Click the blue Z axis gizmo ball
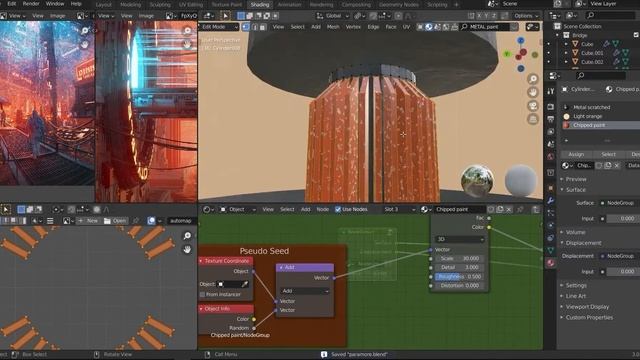Viewport: 640px width, 360px height. tap(521, 40)
